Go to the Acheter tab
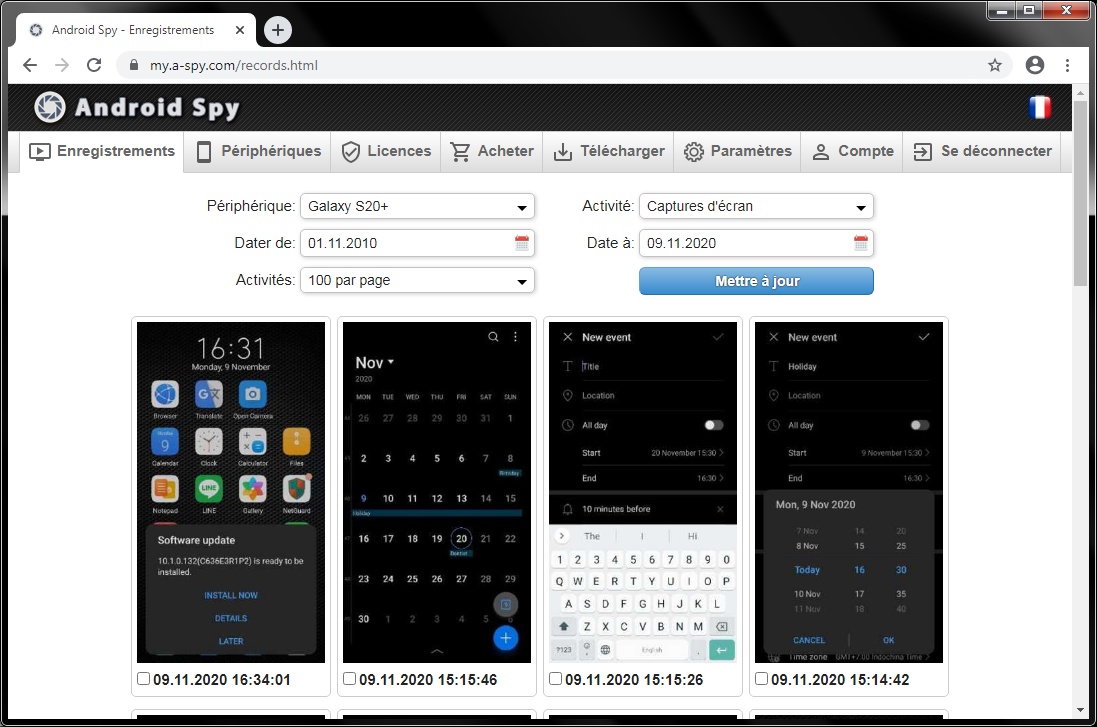The width and height of the screenshot is (1097, 727). [492, 151]
